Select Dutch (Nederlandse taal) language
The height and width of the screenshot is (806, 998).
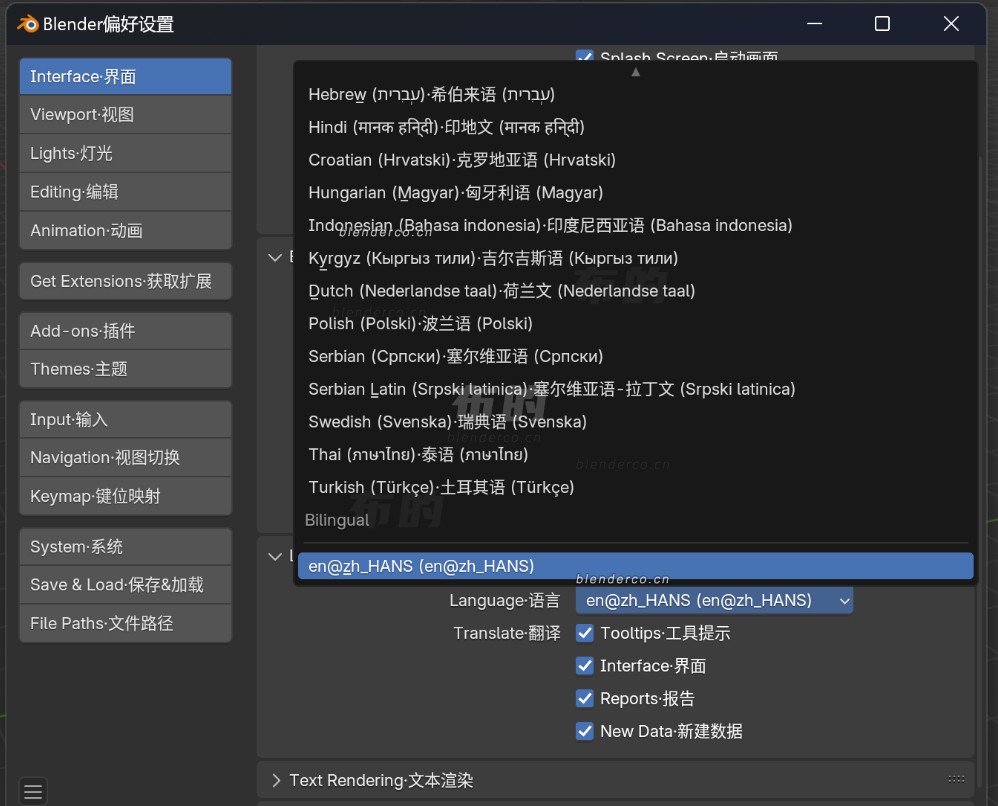point(635,291)
